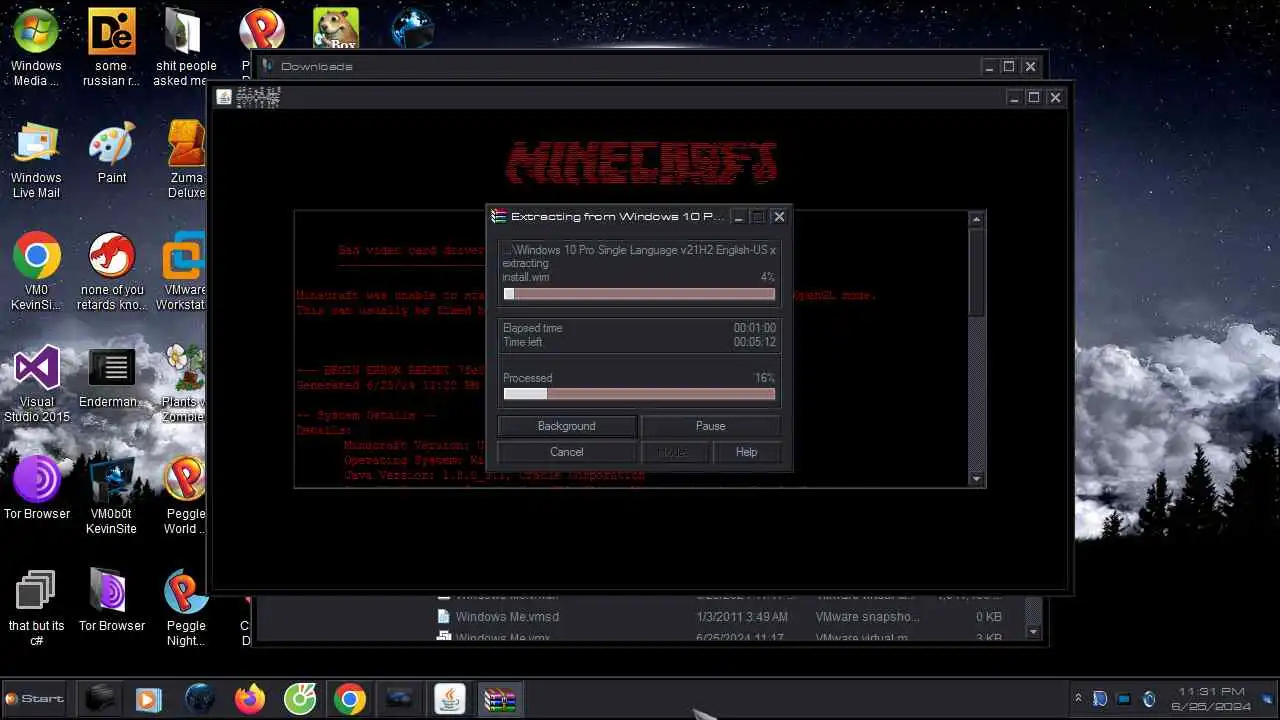Viewport: 1280px width, 720px height.
Task: Select Peggle World desktop icon
Action: tap(185, 496)
